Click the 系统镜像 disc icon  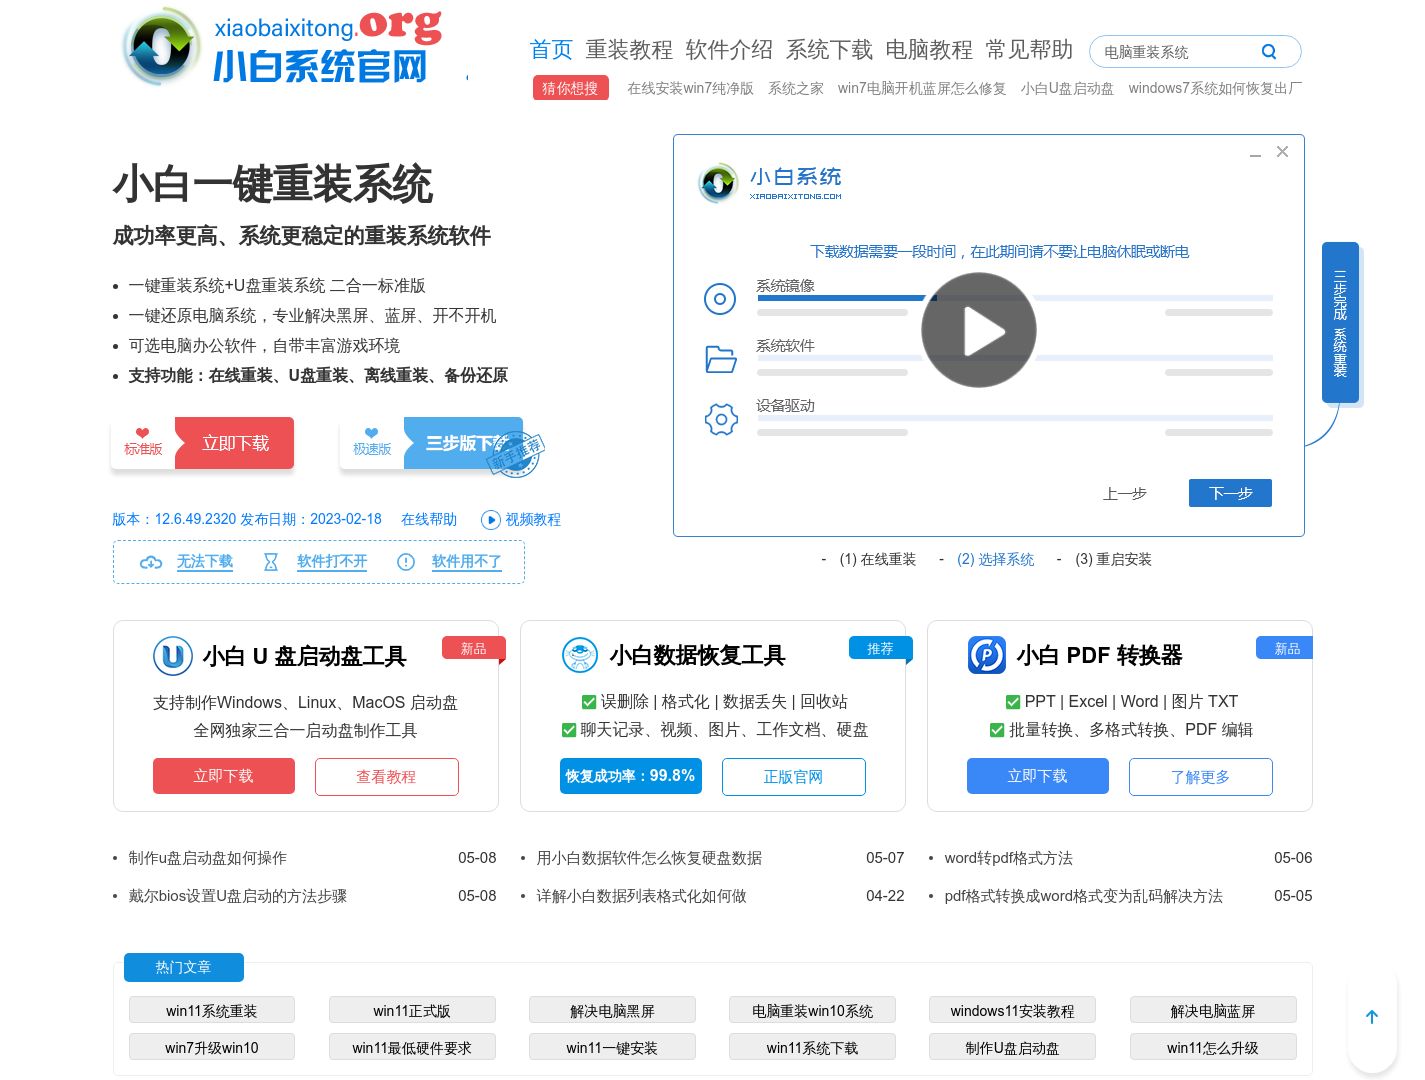tap(720, 299)
